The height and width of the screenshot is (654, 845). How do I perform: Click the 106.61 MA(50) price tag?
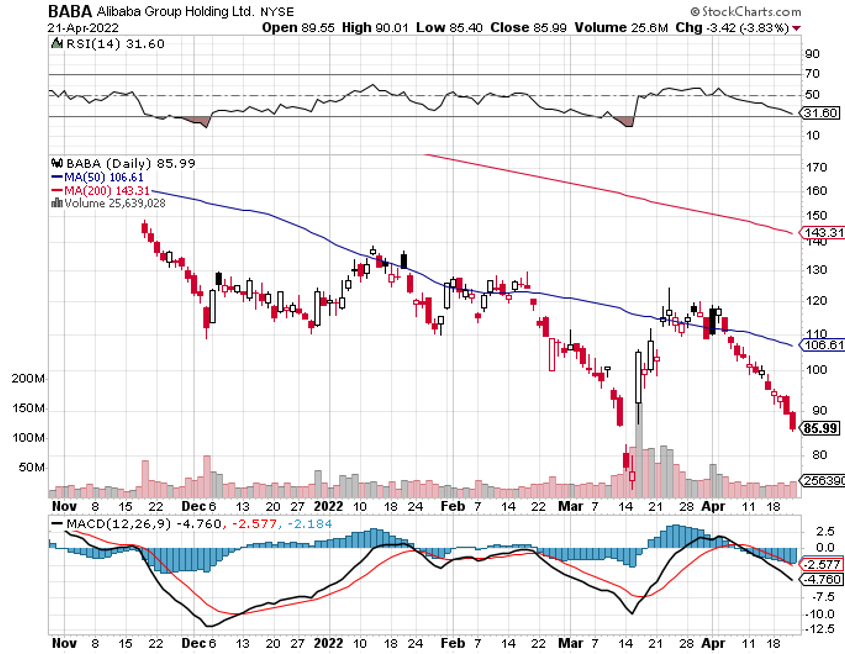click(x=823, y=345)
